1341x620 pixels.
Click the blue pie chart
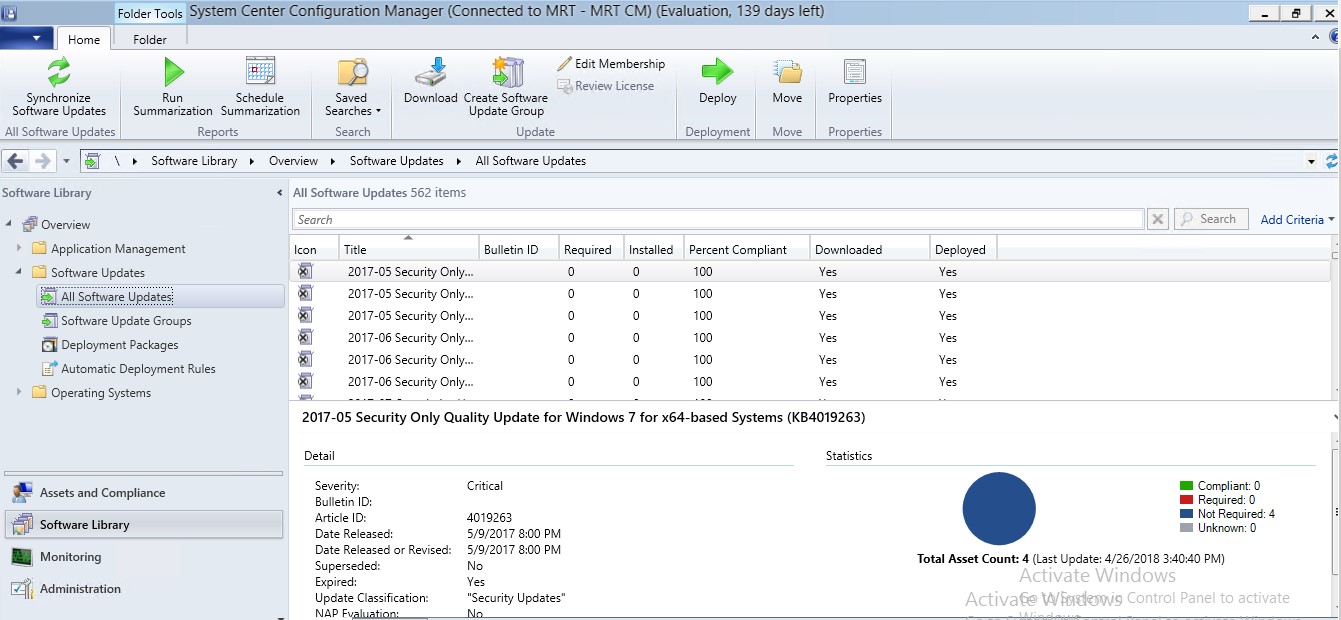point(998,509)
